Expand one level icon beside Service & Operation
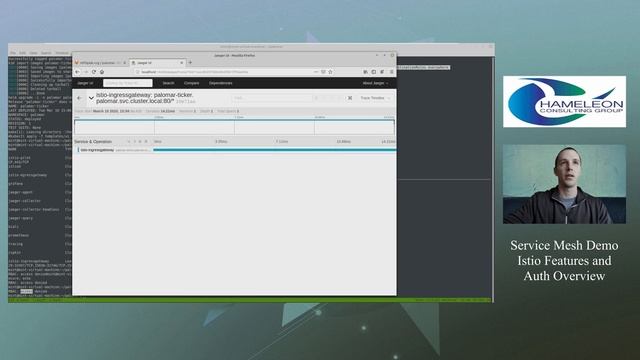The height and width of the screenshot is (360, 640). coord(129,142)
